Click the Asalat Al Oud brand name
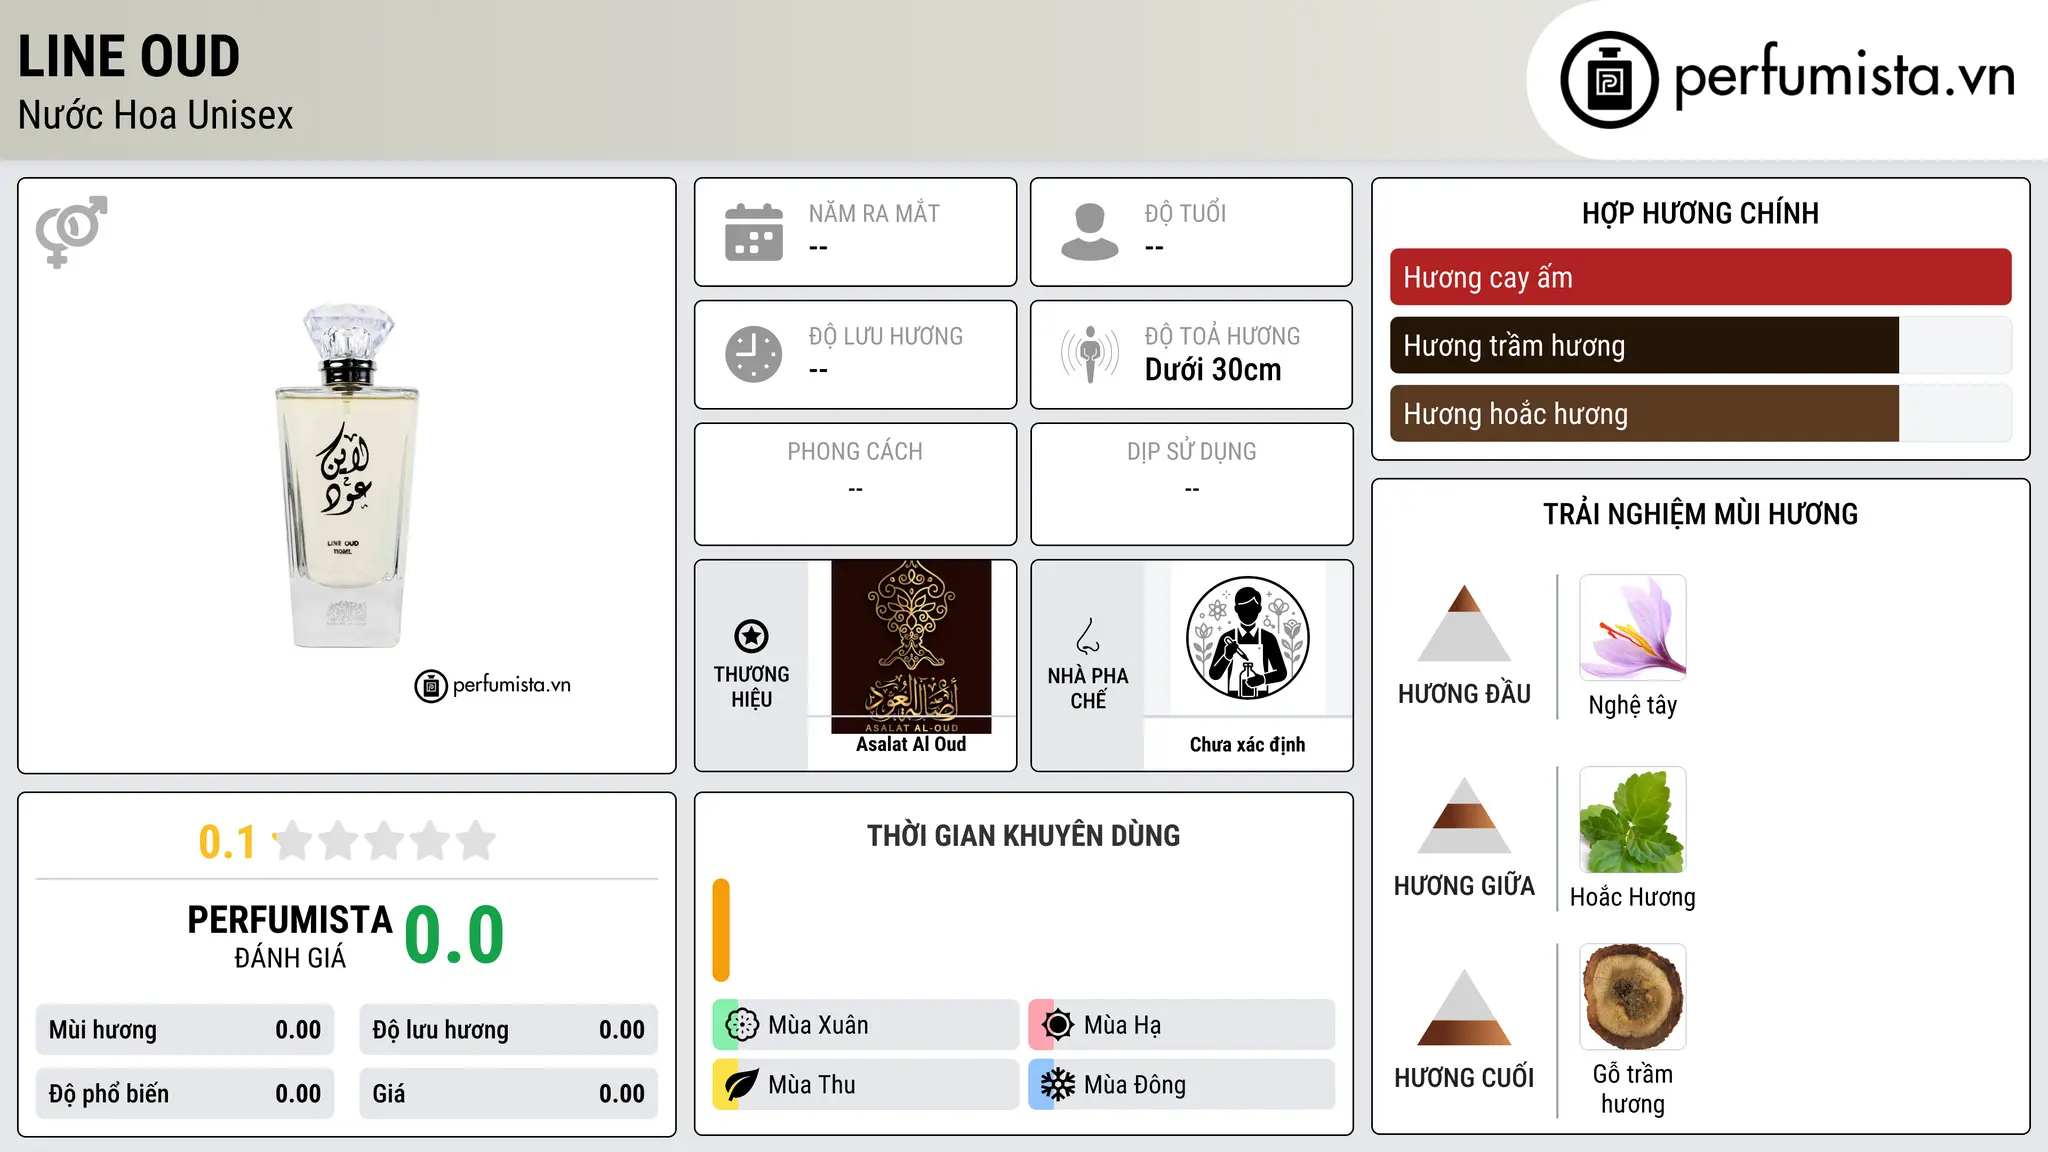This screenshot has height=1152, width=2048. pos(911,744)
